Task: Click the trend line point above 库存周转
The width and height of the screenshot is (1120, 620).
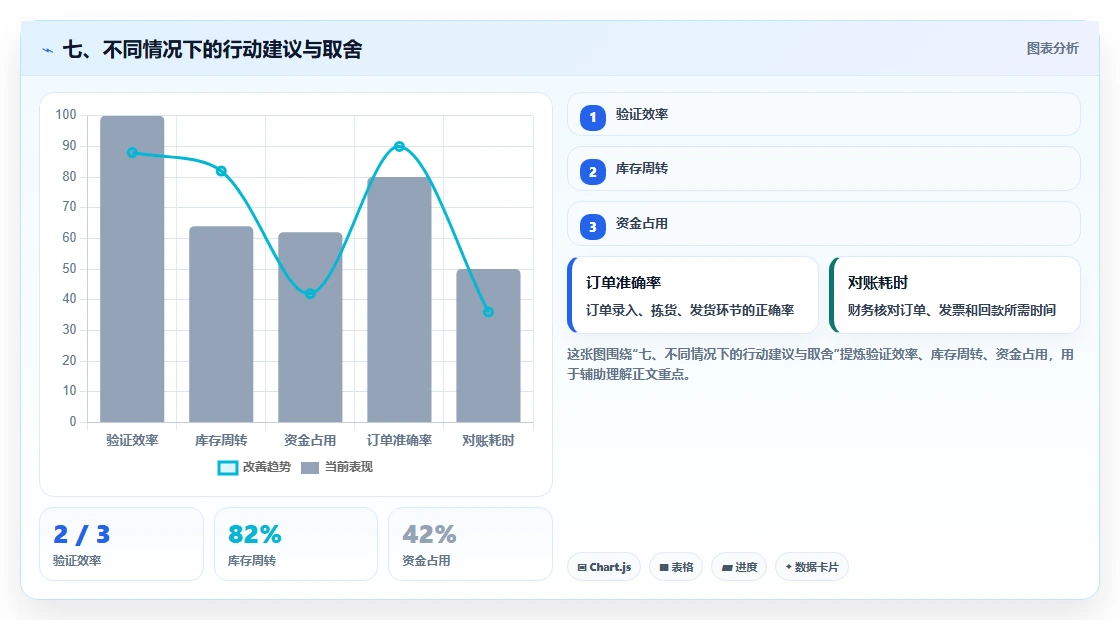Action: [221, 171]
